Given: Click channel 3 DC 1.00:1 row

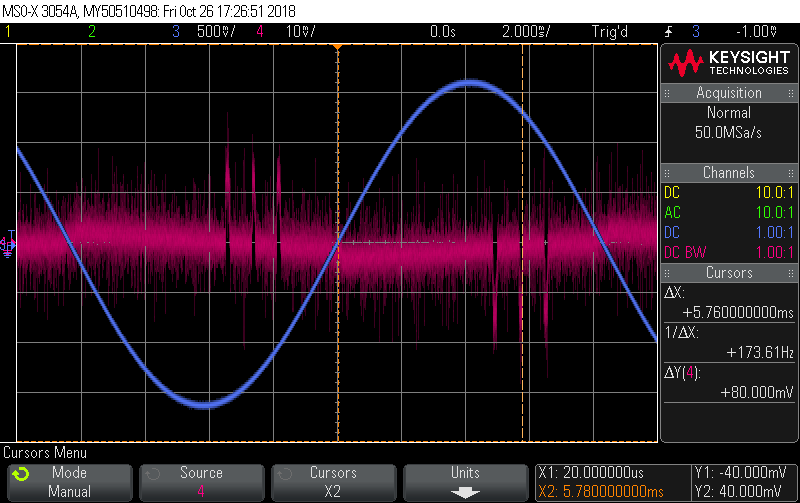Looking at the screenshot, I should click(x=729, y=232).
